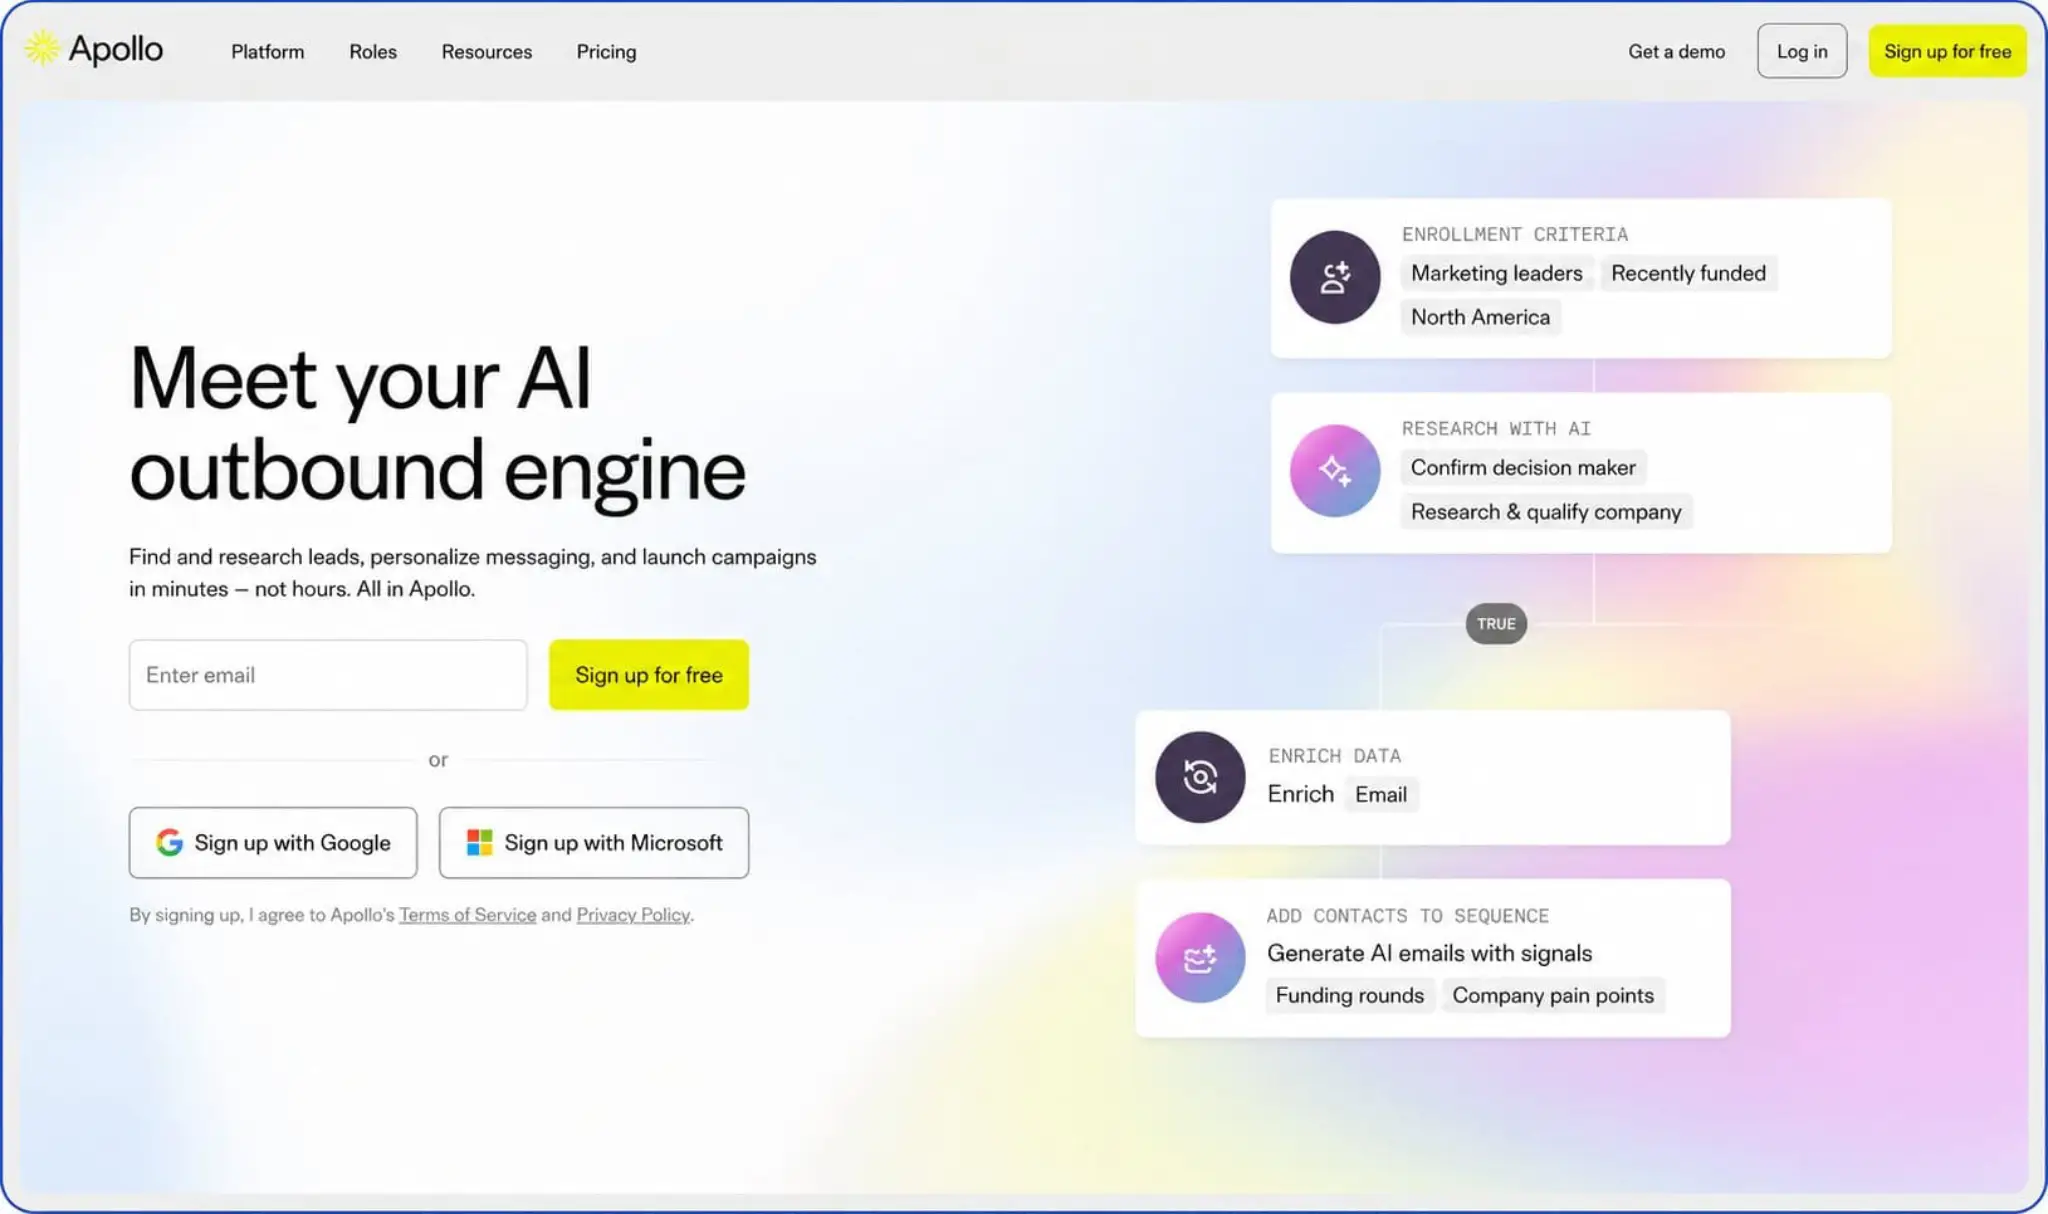Click the Enrich Data refresh icon
The width and height of the screenshot is (2048, 1214).
[x=1200, y=777]
